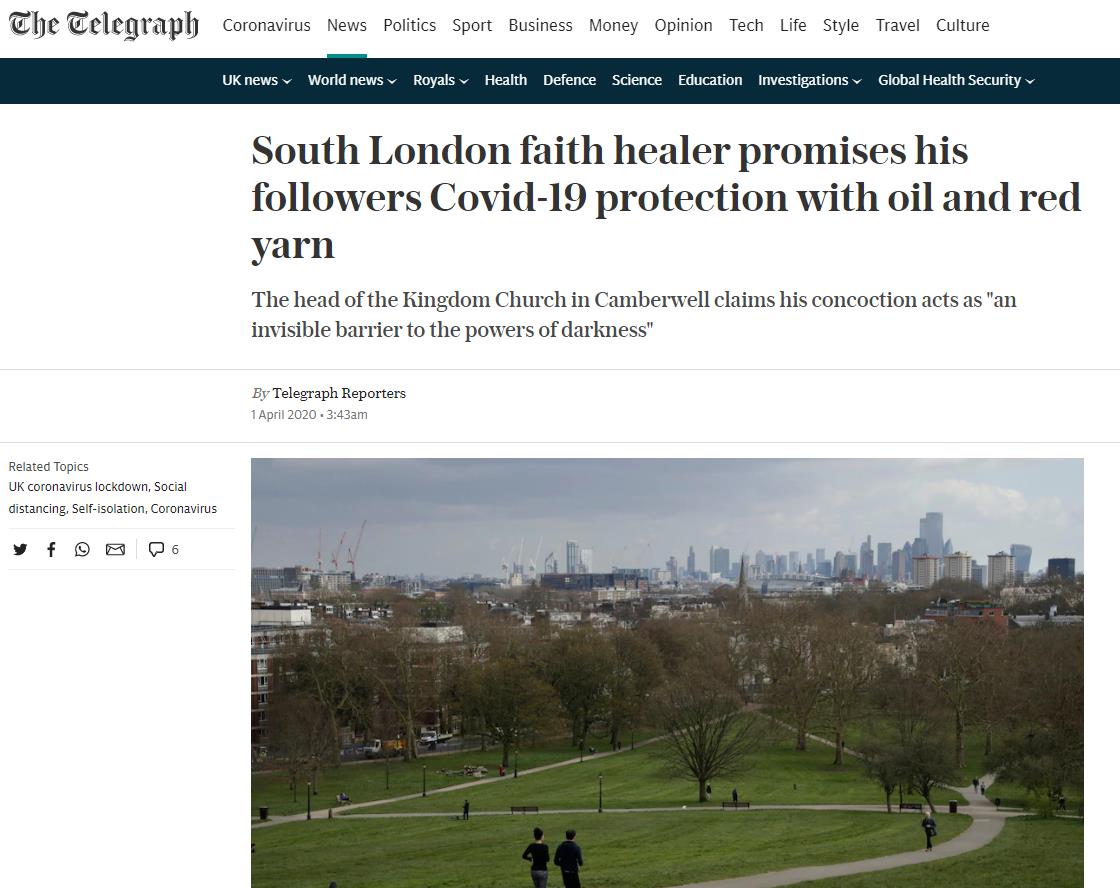
Task: Share via WhatsApp icon
Action: coord(82,549)
